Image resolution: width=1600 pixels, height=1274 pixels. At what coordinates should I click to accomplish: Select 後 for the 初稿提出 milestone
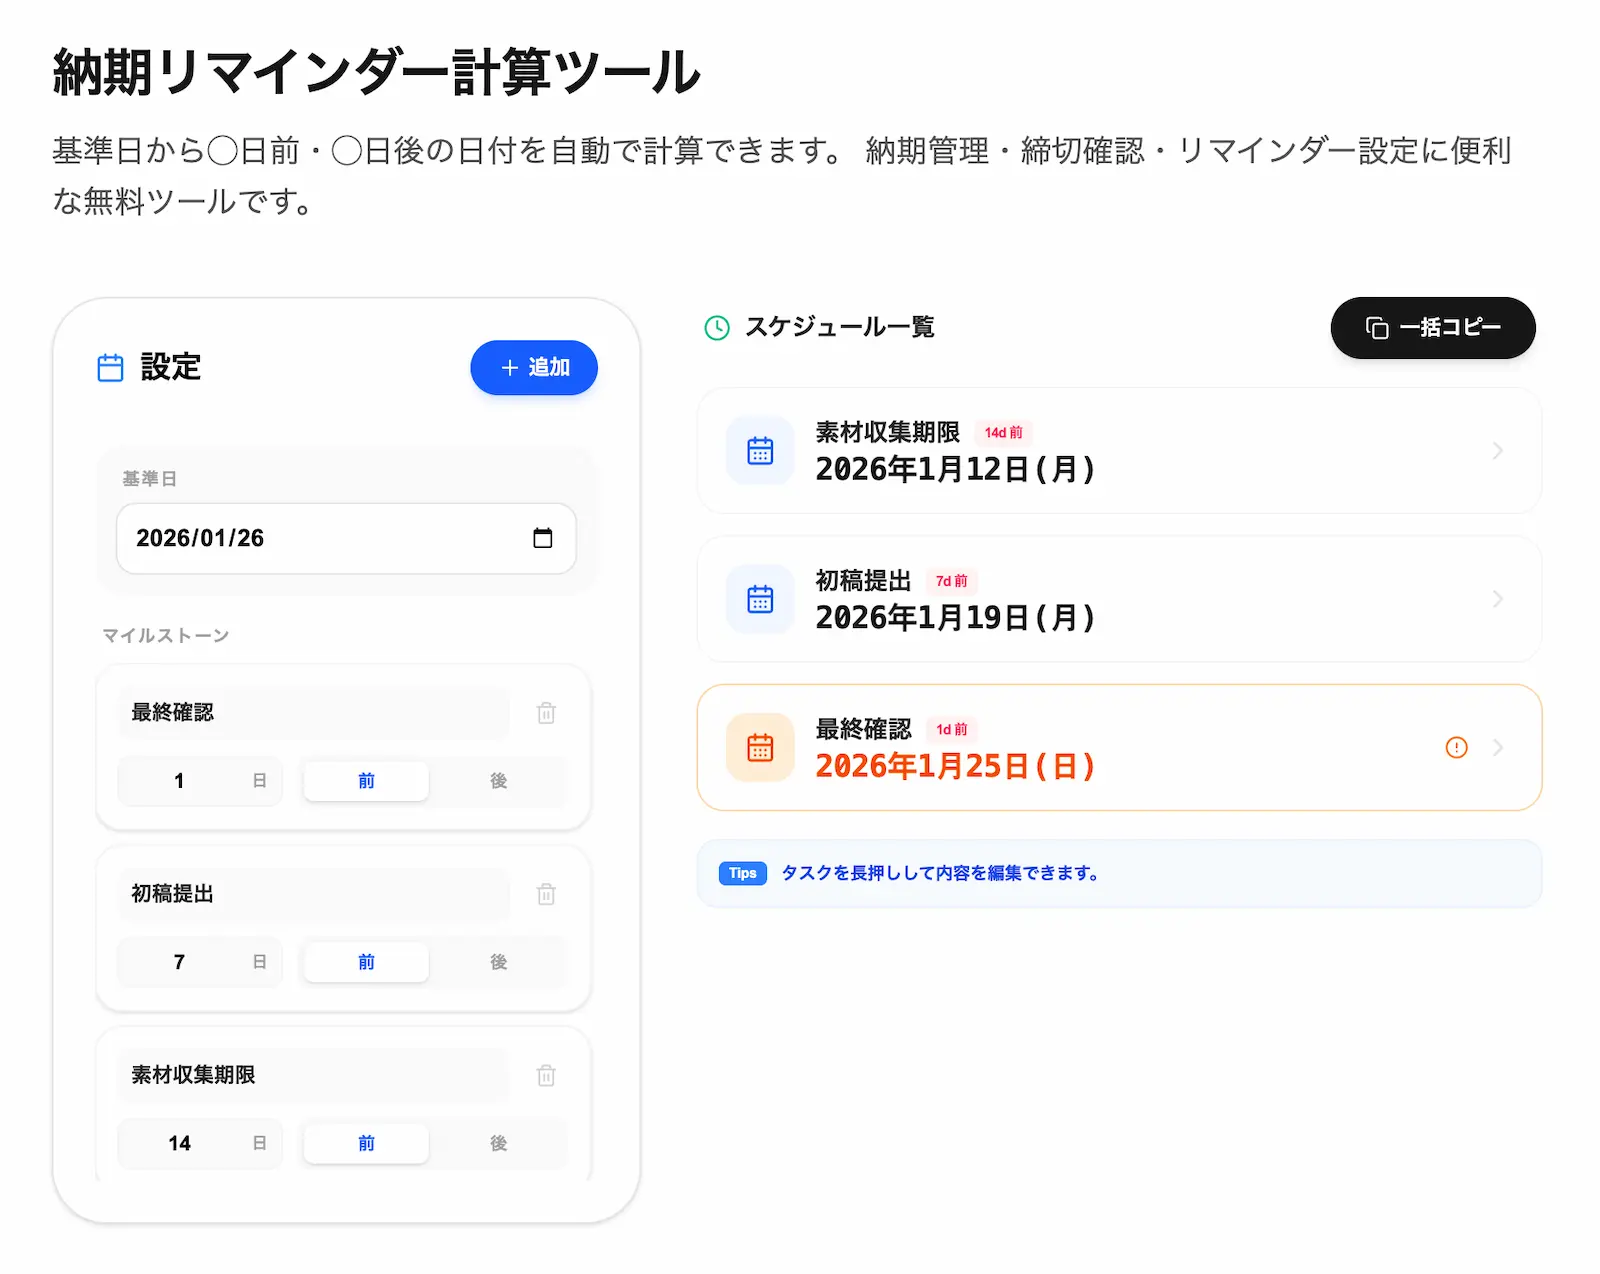tap(498, 962)
